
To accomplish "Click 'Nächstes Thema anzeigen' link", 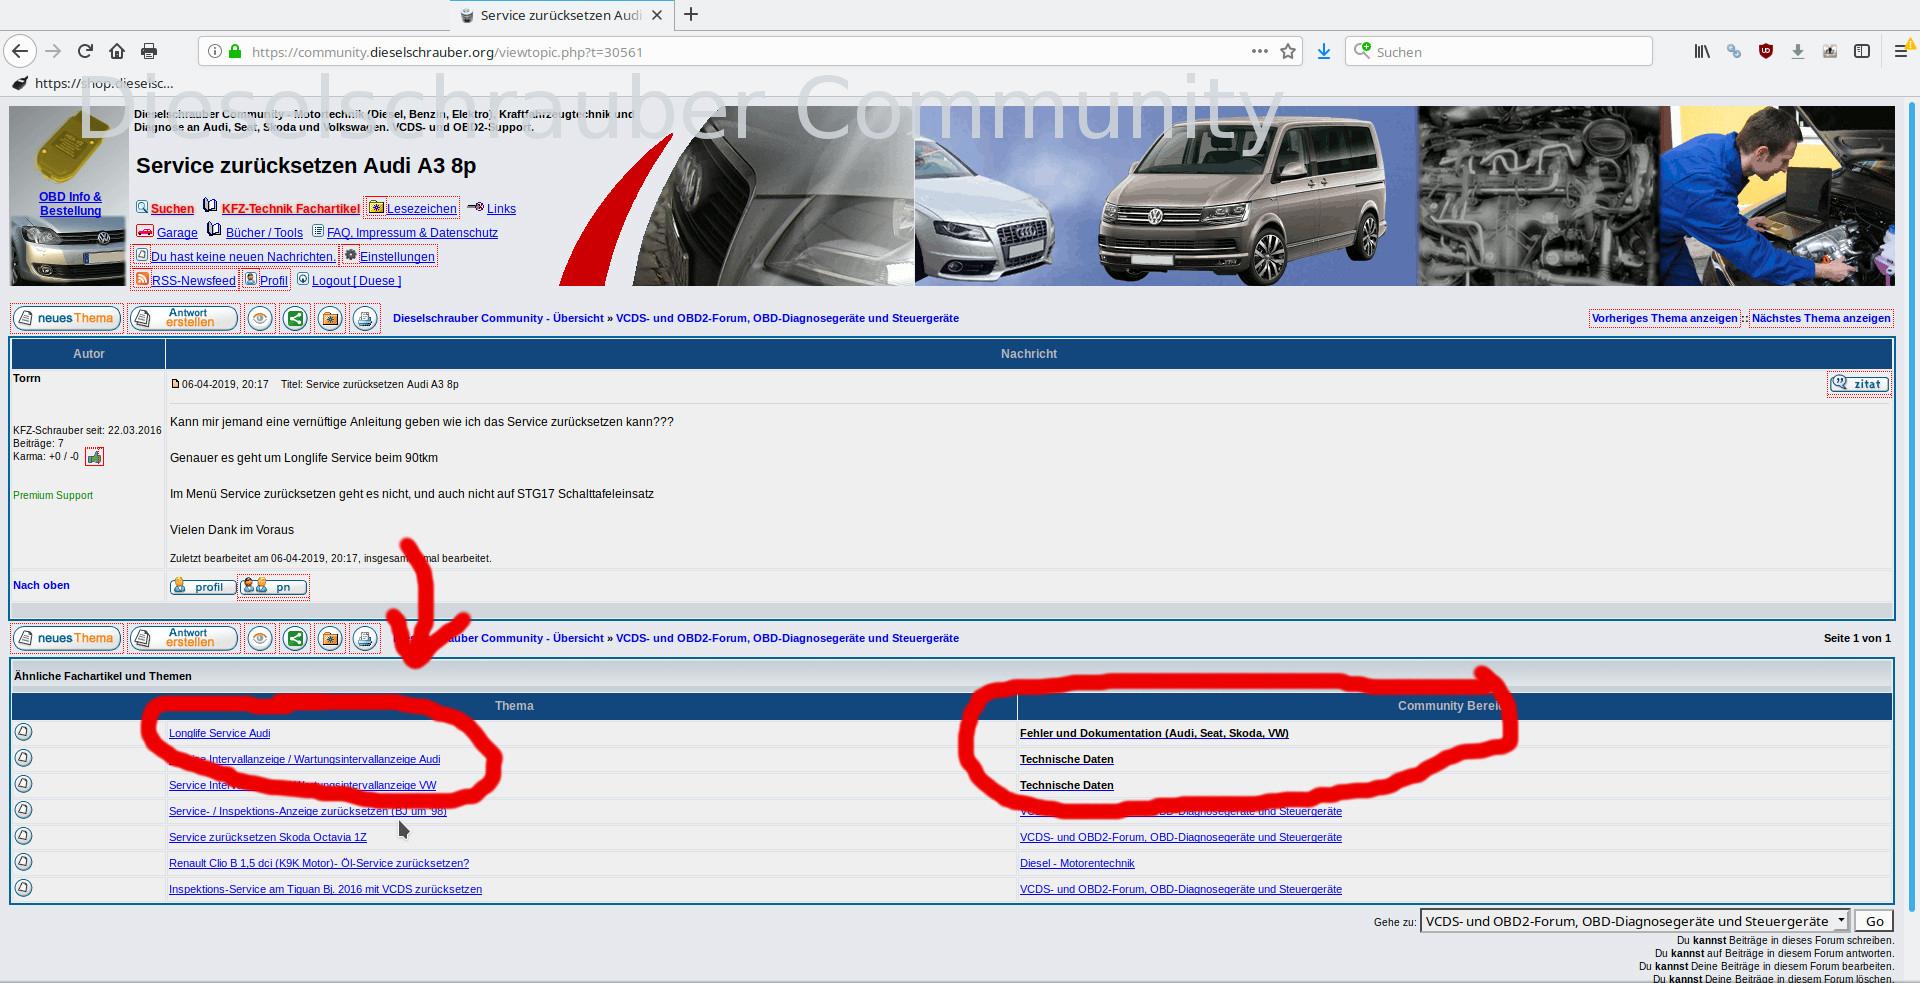I will (1821, 319).
